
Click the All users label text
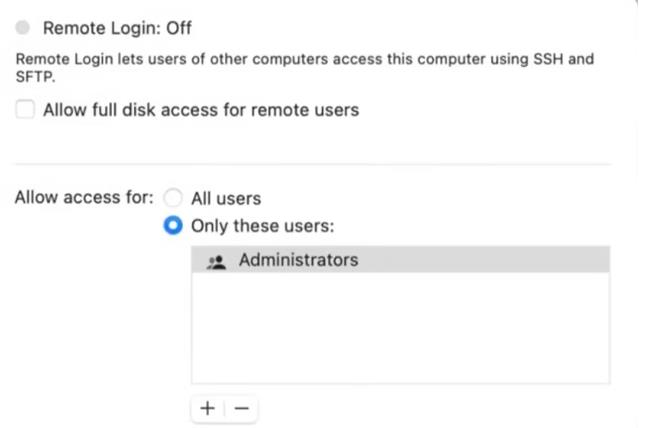click(x=226, y=198)
